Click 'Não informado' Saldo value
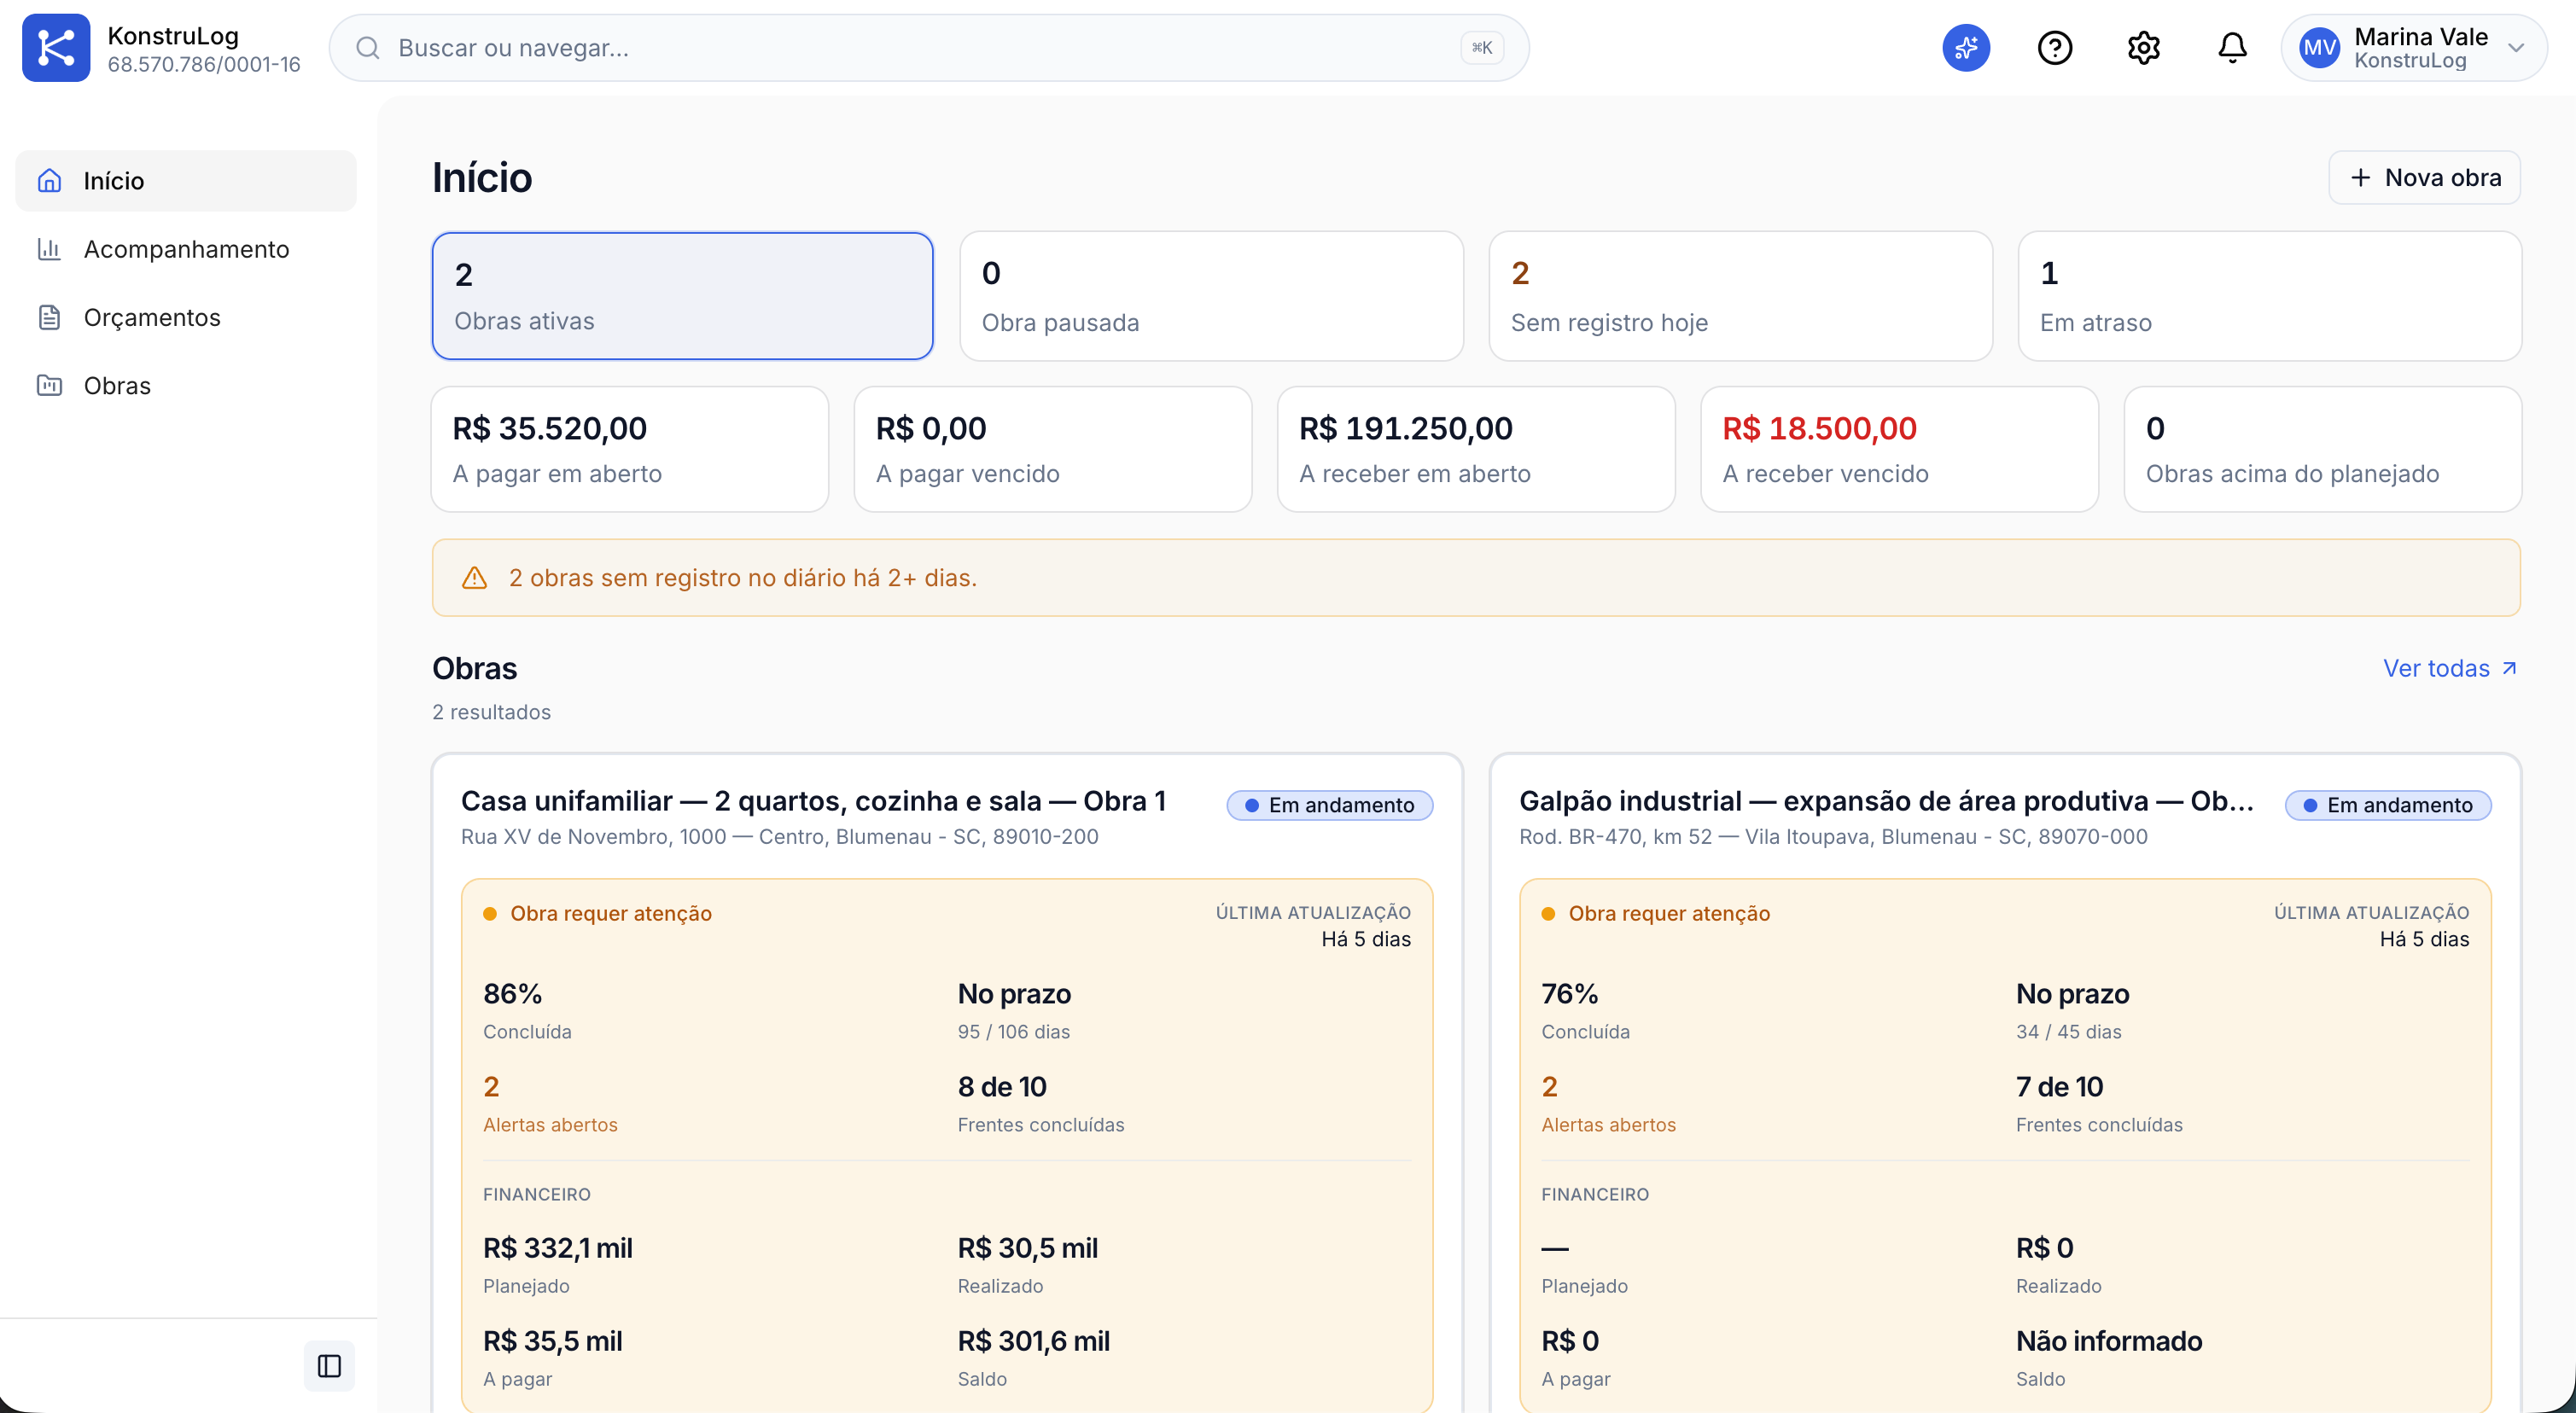 click(2109, 1341)
